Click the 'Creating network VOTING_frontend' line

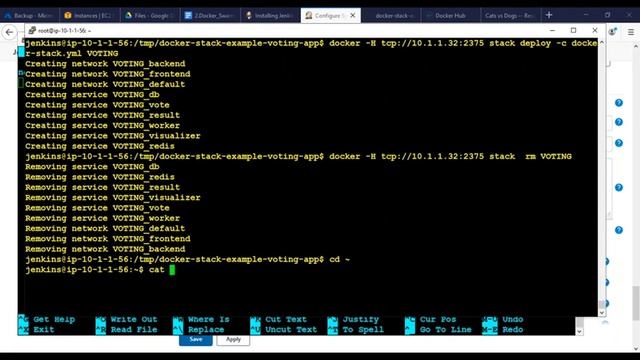pos(108,74)
